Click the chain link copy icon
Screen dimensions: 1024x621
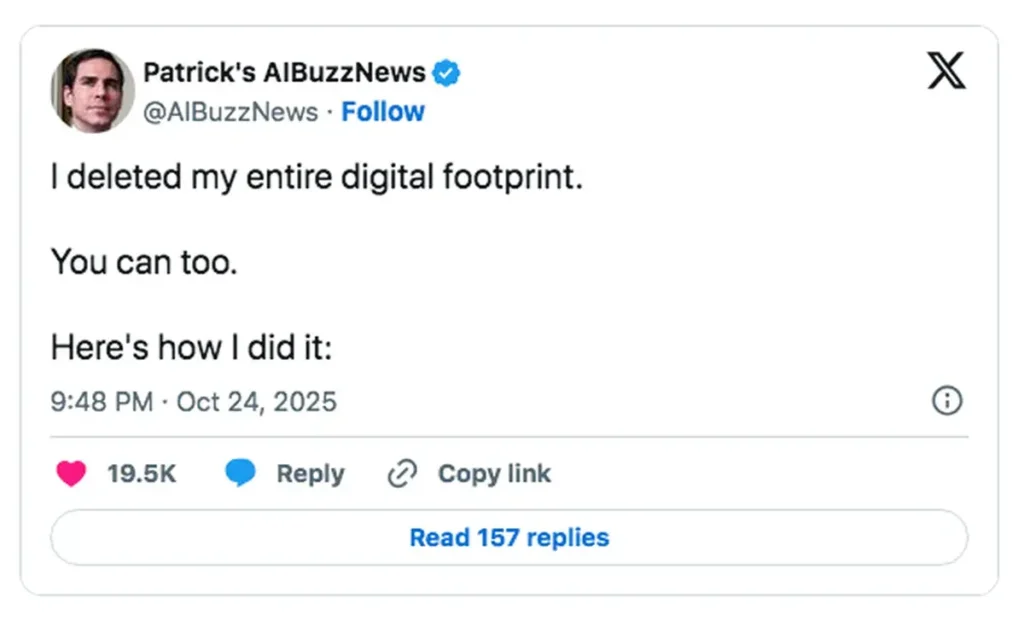(401, 474)
